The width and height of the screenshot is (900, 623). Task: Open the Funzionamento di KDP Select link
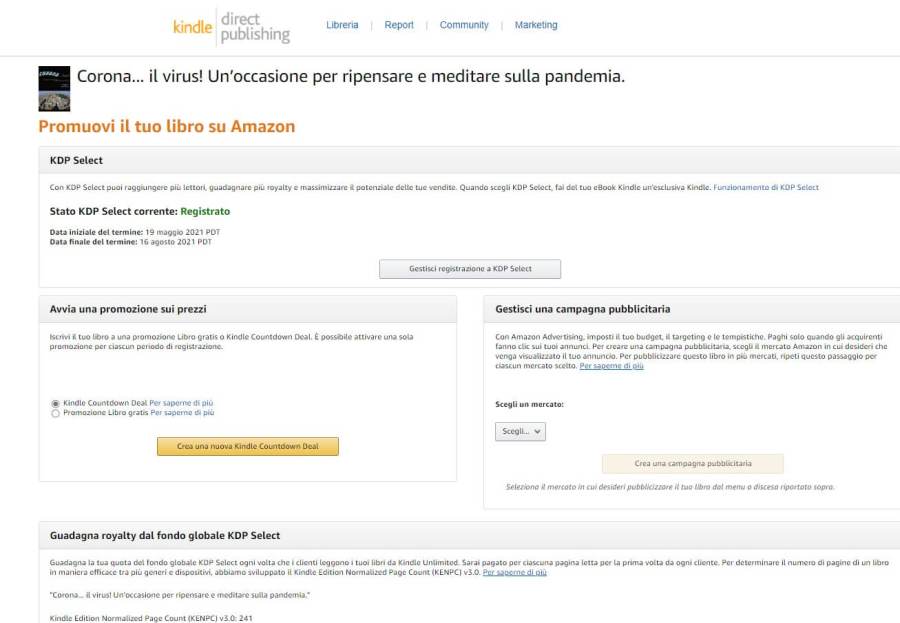click(765, 188)
